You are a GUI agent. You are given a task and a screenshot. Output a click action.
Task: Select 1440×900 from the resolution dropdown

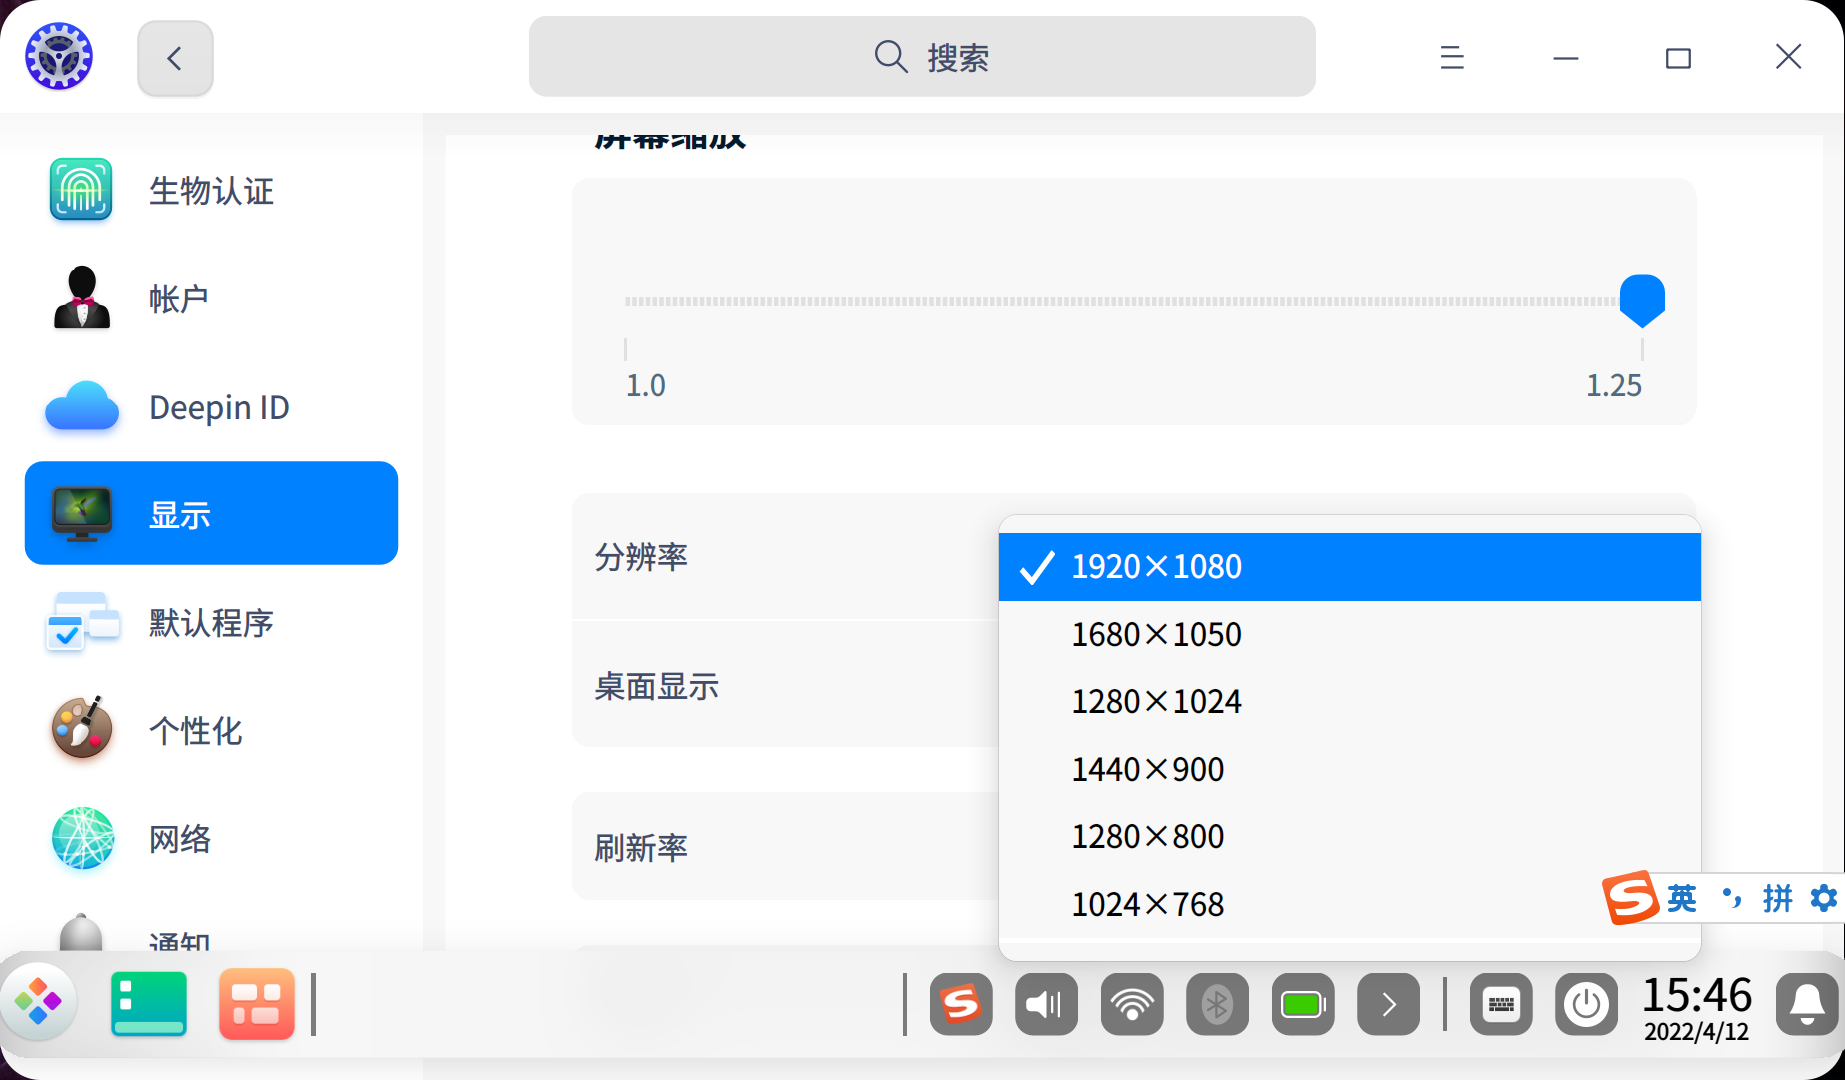[x=1147, y=769]
